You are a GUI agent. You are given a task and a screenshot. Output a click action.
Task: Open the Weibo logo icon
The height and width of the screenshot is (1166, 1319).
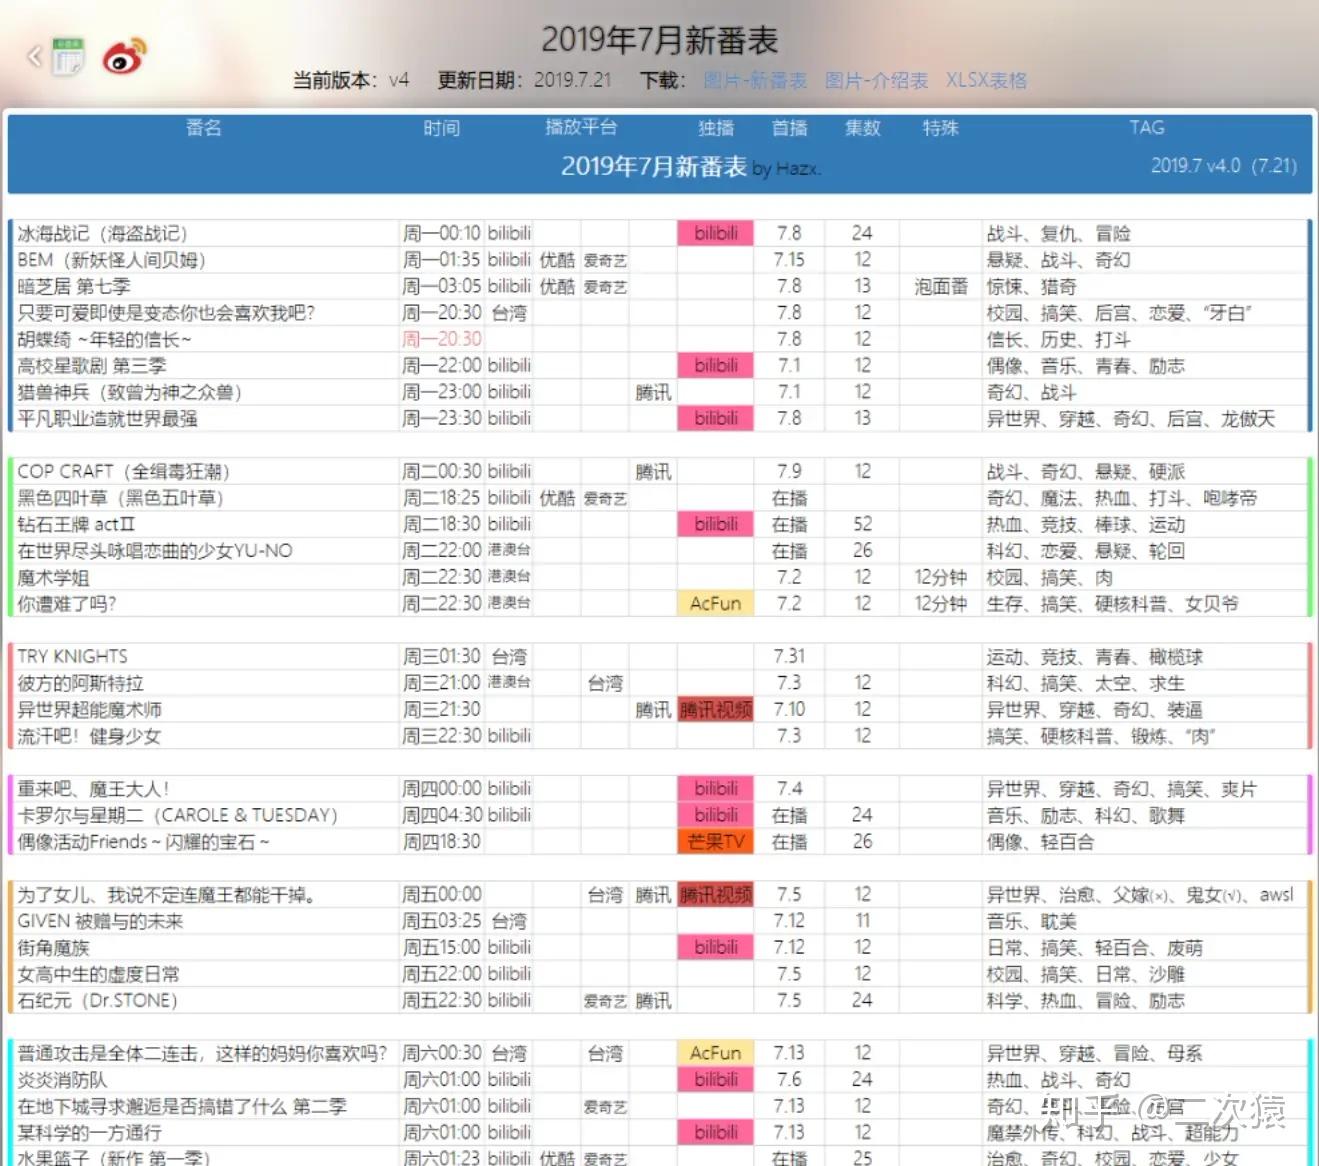[x=124, y=57]
